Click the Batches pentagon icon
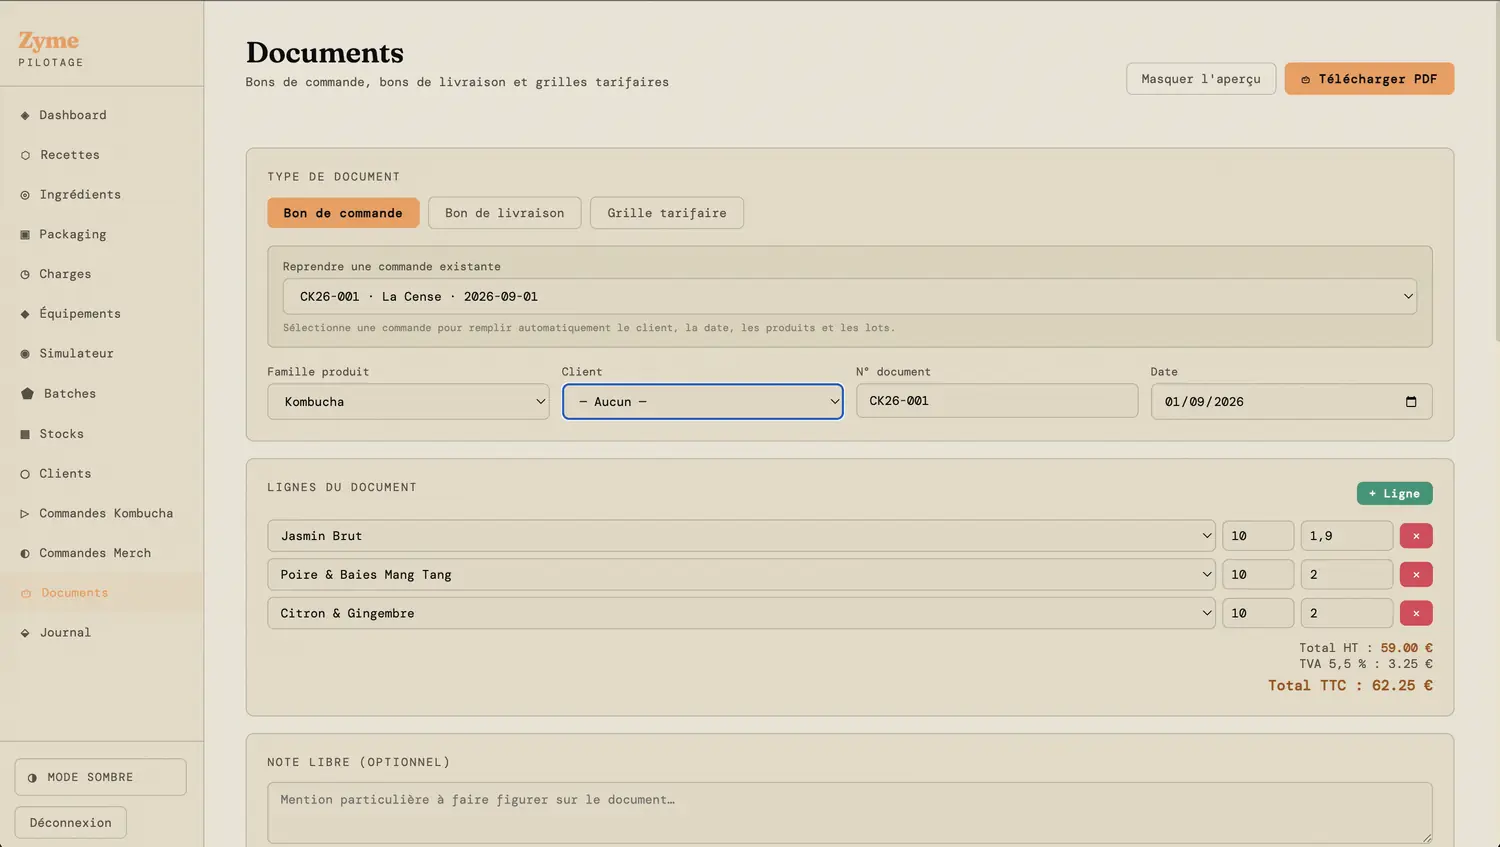Viewport: 1500px width, 847px height. [x=27, y=394]
